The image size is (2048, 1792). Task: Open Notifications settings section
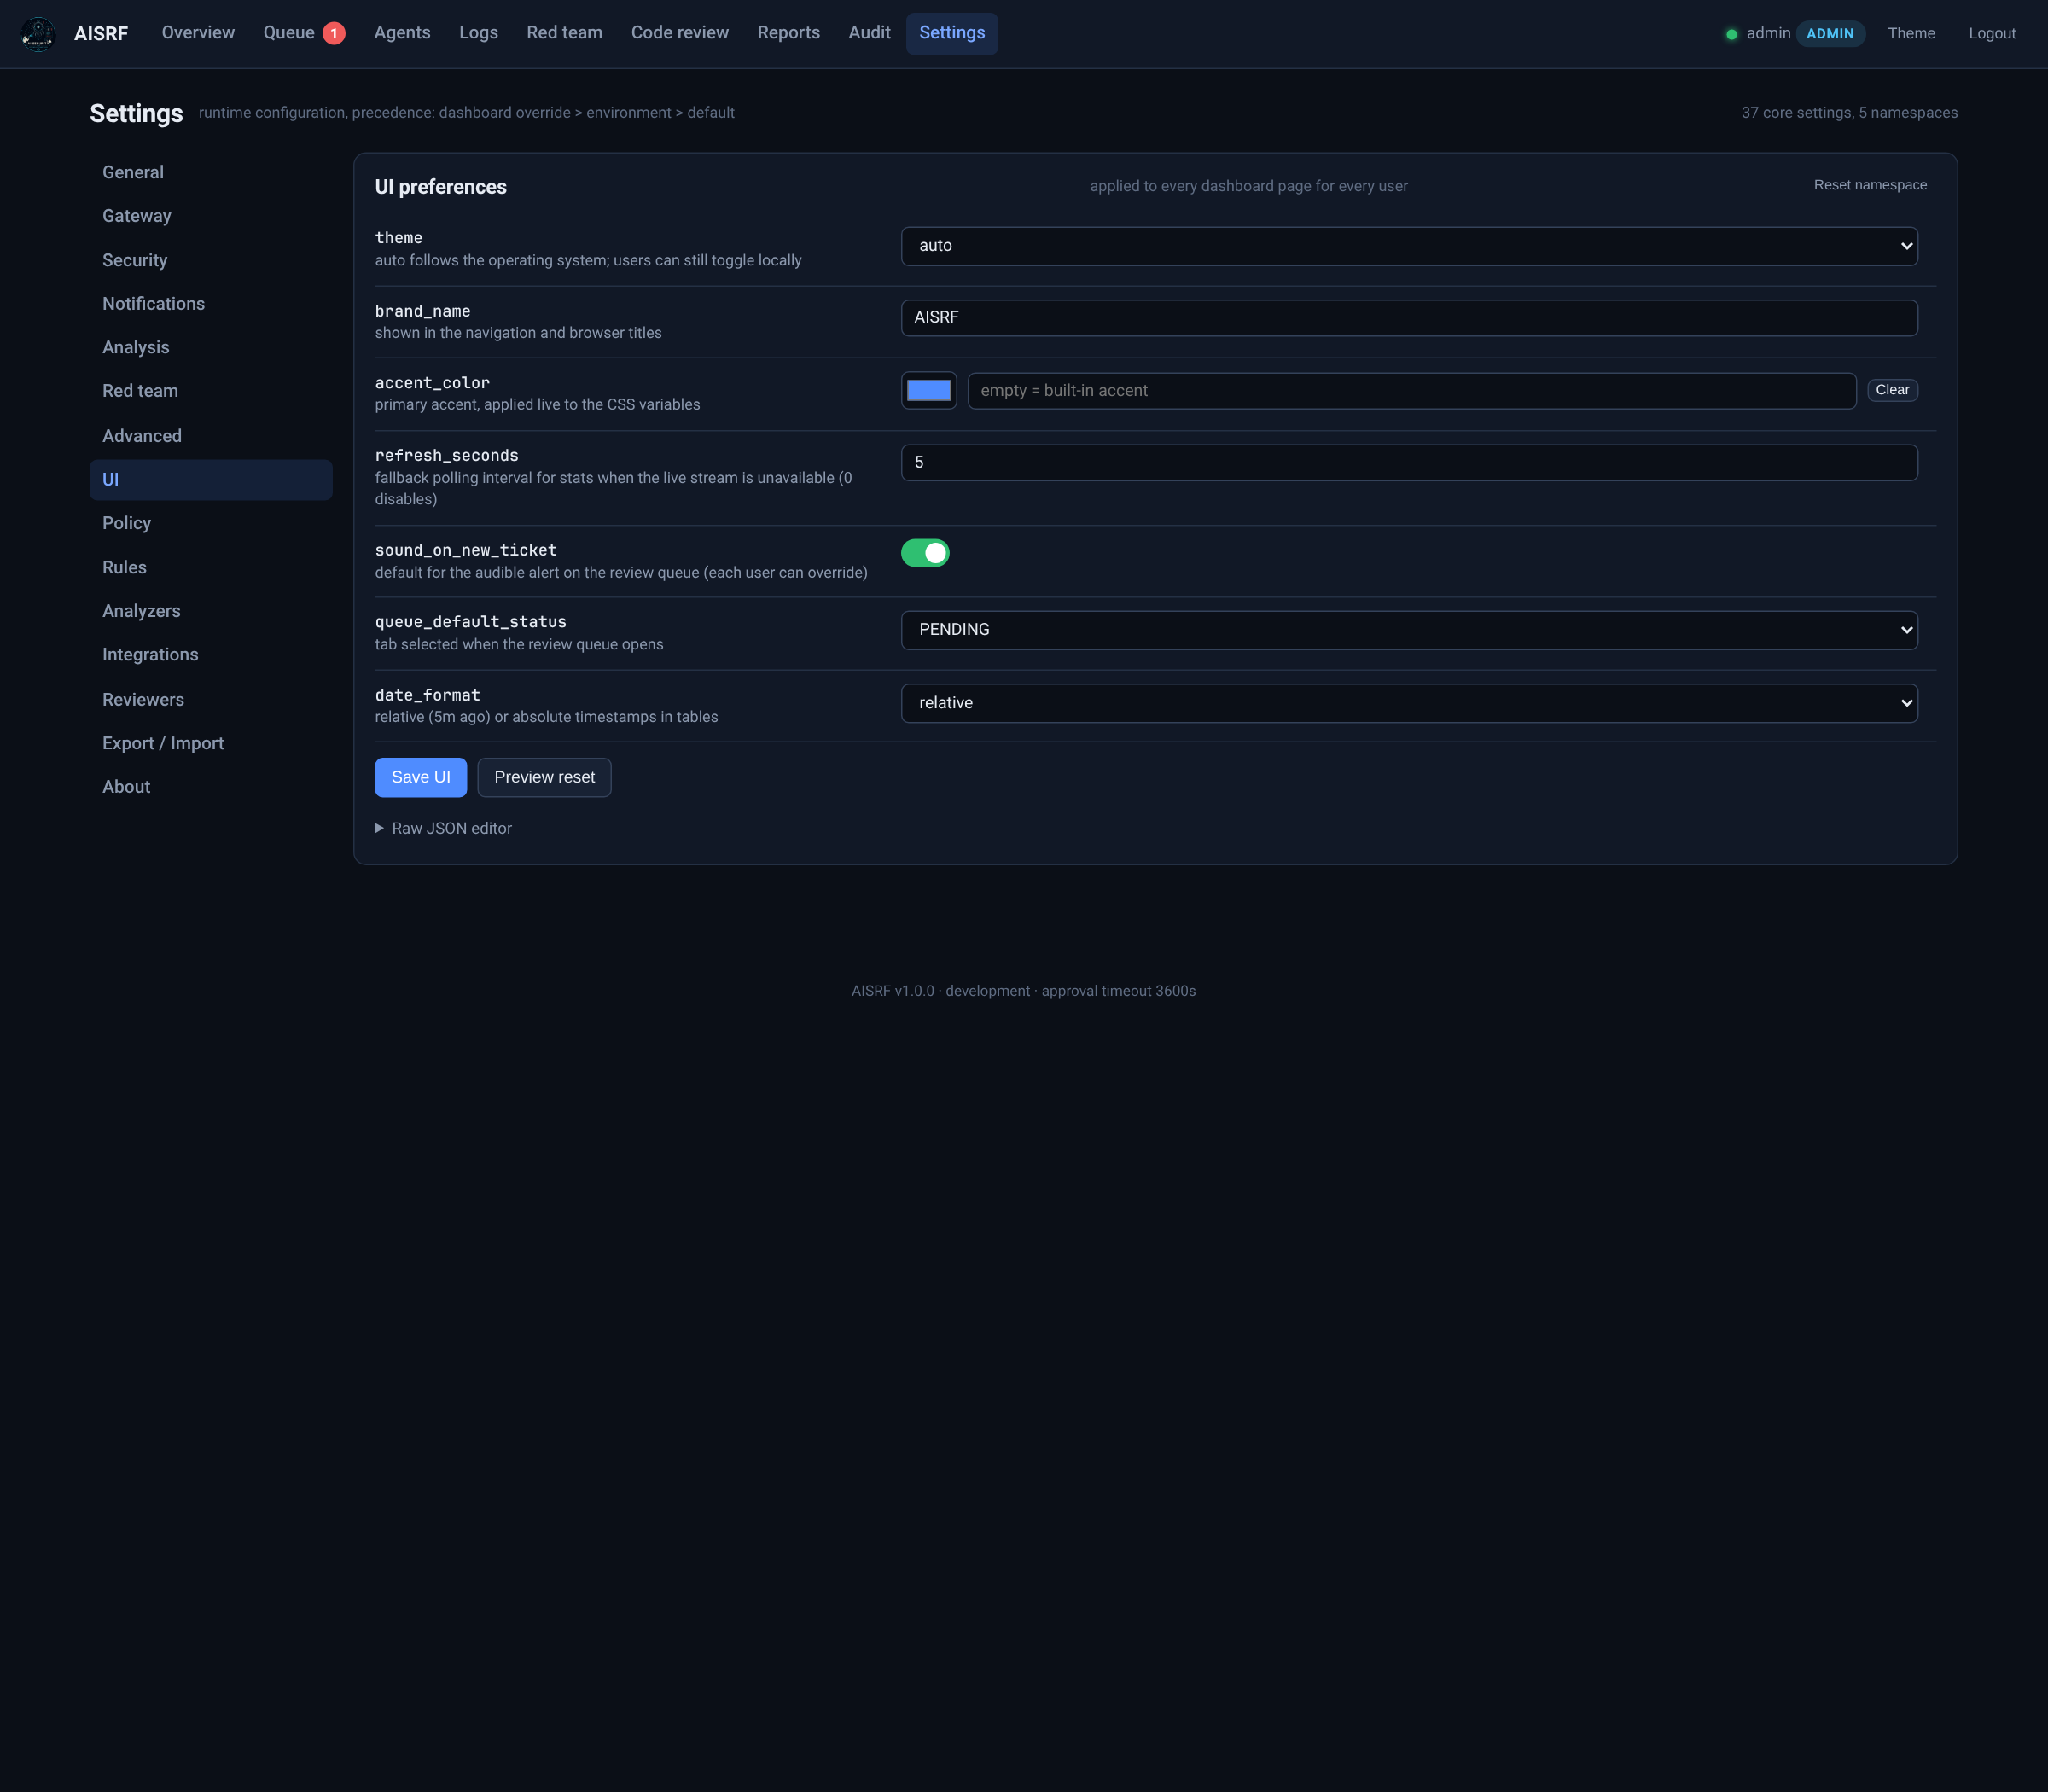click(x=211, y=304)
